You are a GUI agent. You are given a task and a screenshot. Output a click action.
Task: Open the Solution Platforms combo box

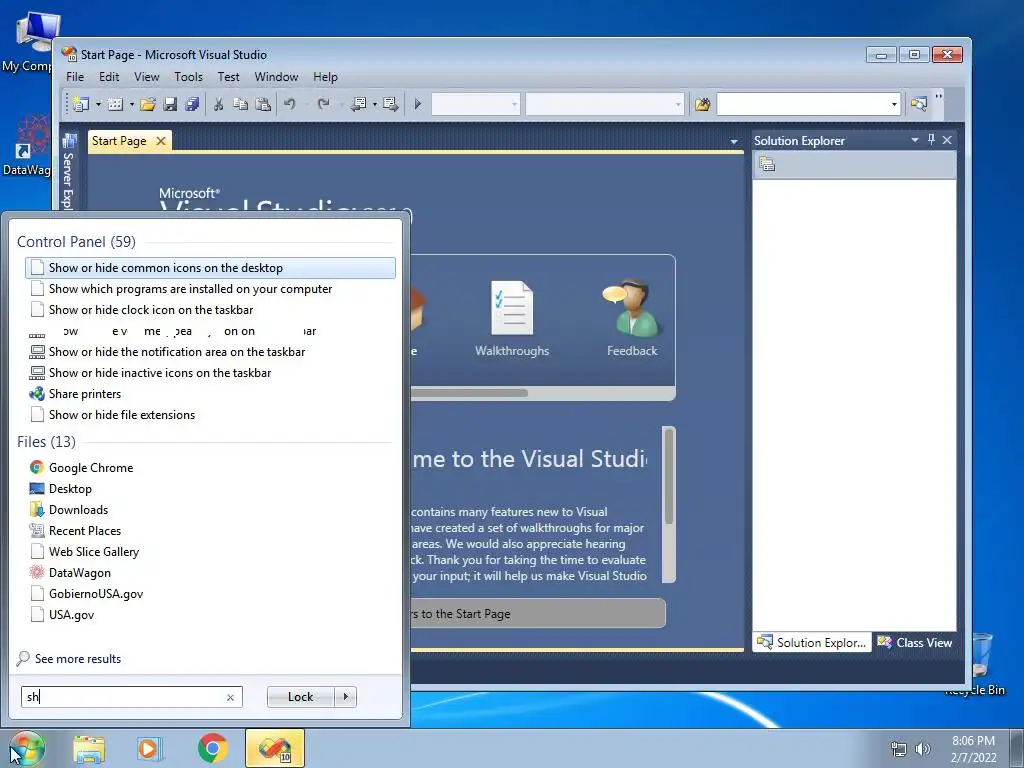pyautogui.click(x=605, y=104)
